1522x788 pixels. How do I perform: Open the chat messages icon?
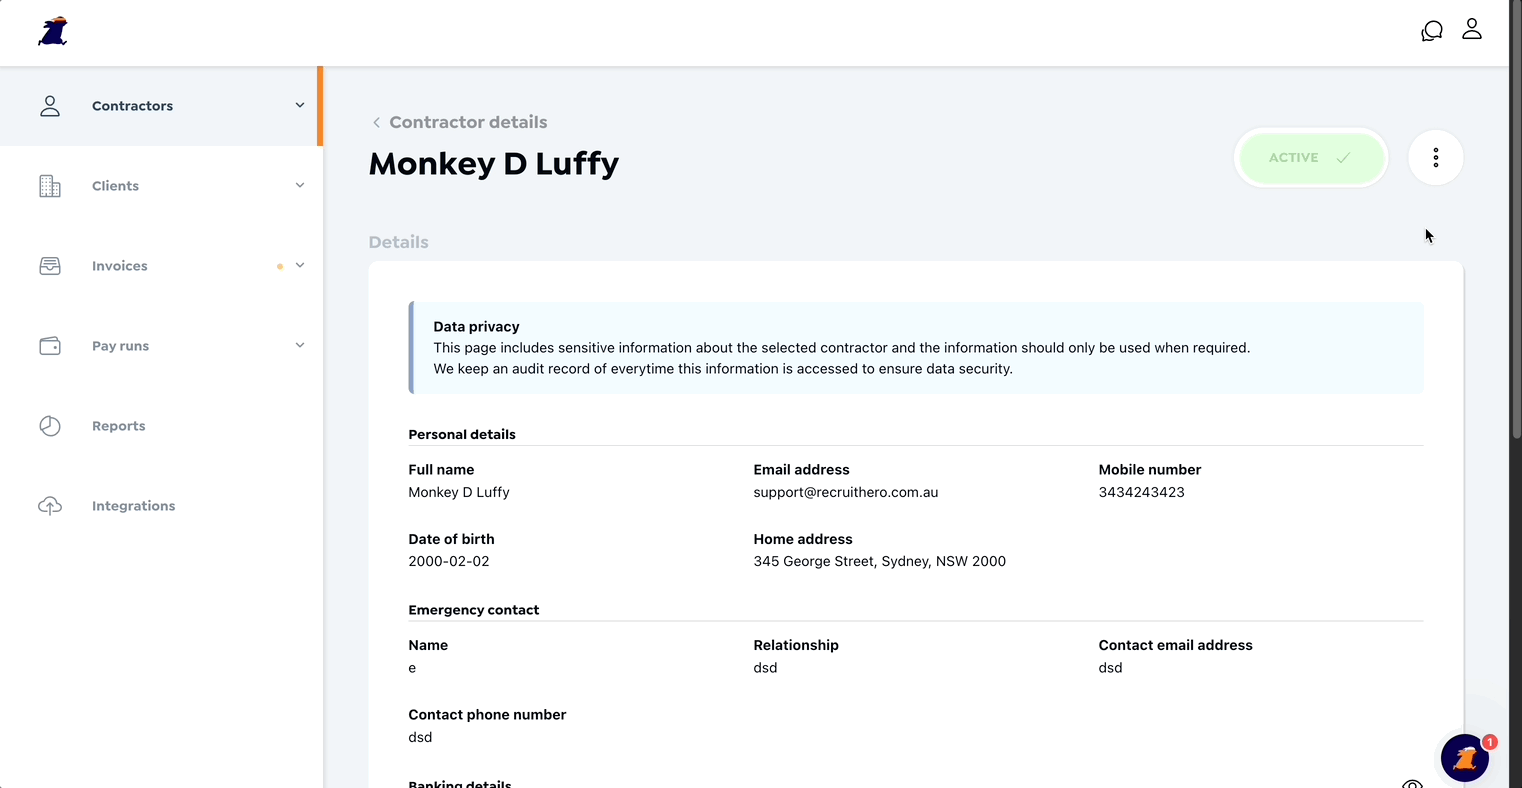point(1432,31)
